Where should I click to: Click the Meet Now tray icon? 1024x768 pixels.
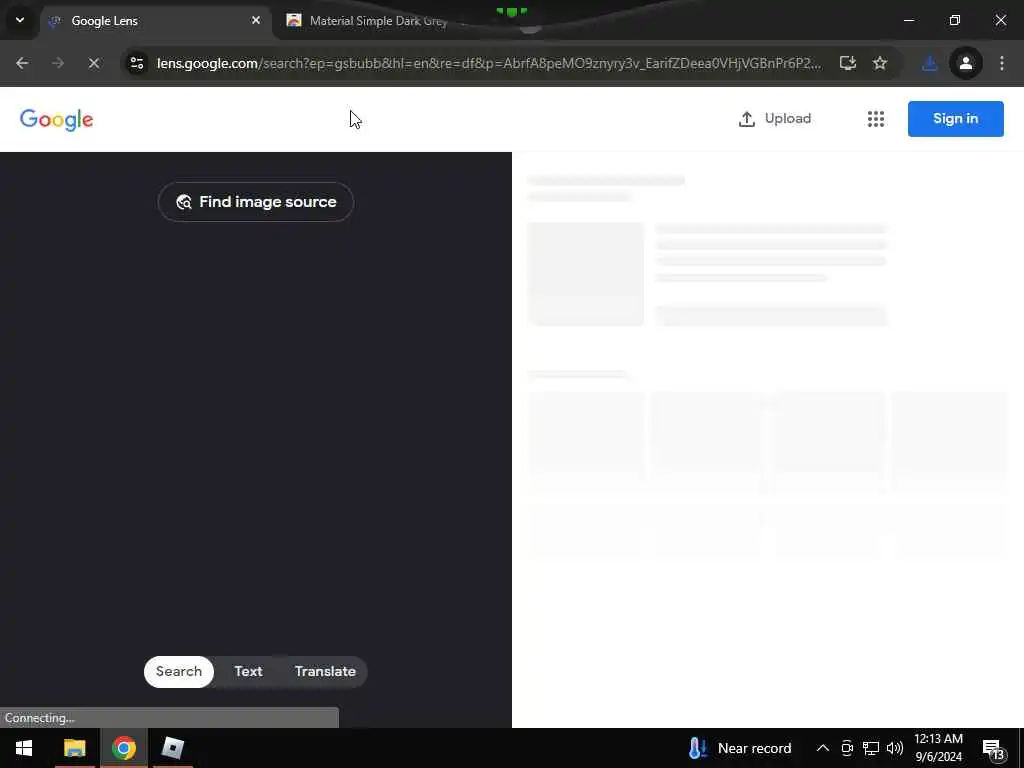tap(847, 748)
